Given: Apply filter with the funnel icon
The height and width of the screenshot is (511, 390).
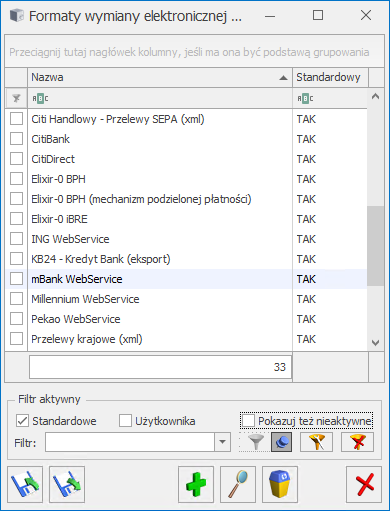Looking at the screenshot, I should (255, 442).
